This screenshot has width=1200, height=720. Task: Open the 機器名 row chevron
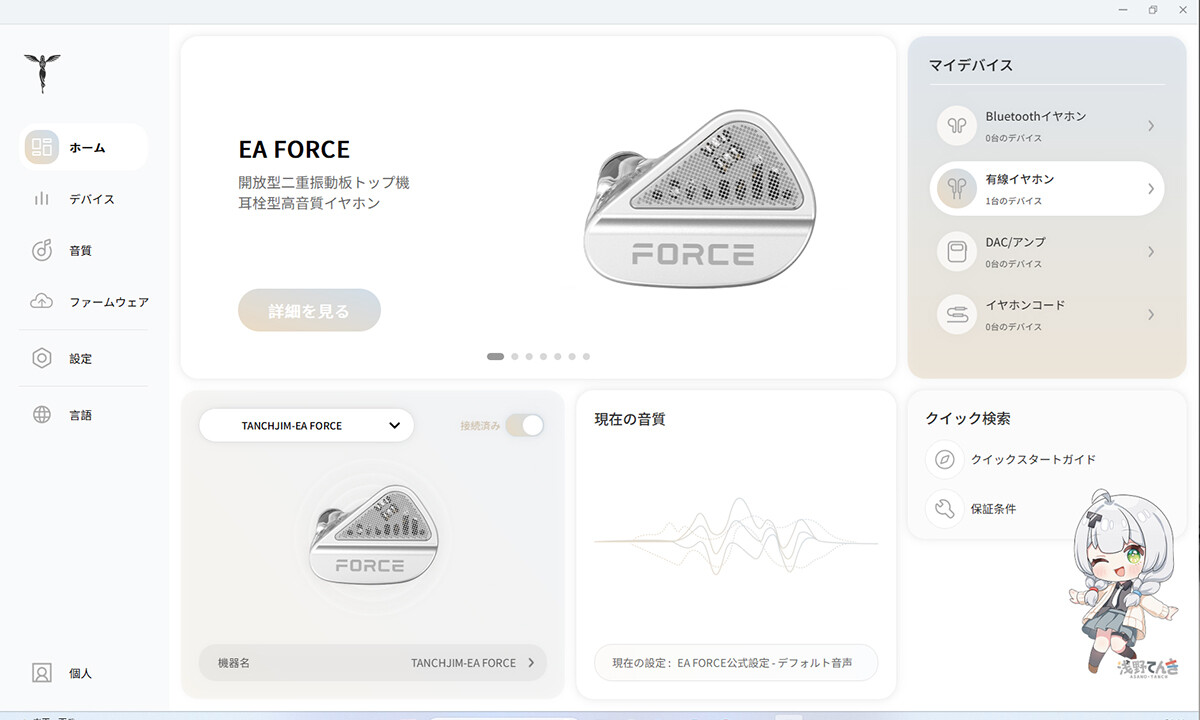pyautogui.click(x=531, y=662)
